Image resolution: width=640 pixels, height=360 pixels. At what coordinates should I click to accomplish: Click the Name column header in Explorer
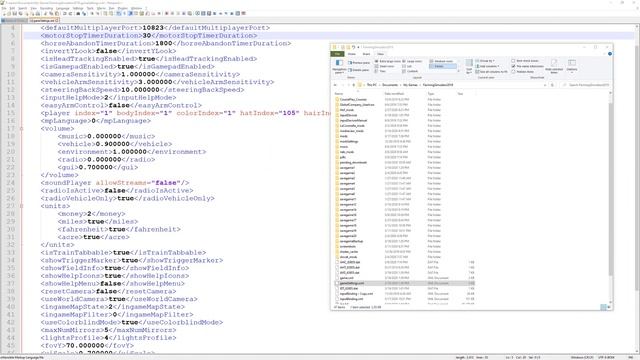click(x=338, y=93)
